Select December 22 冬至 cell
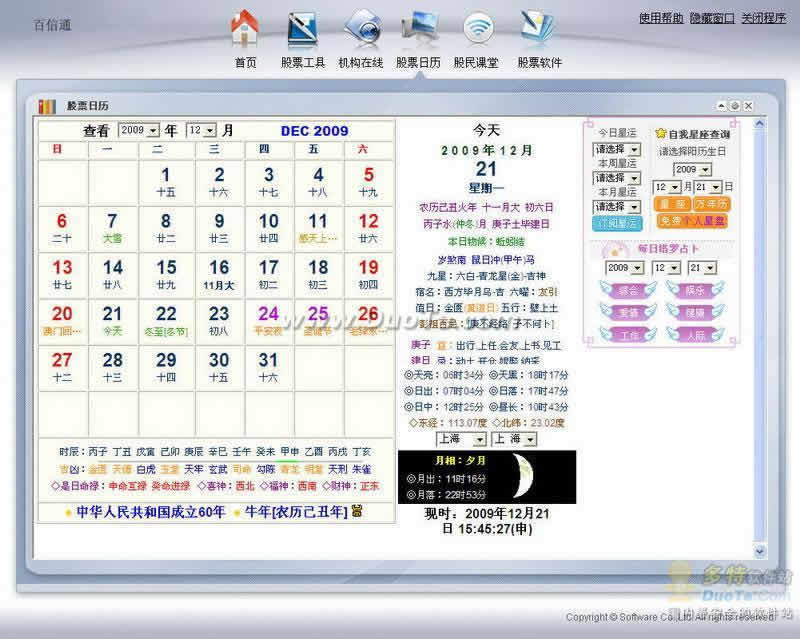 coord(166,321)
